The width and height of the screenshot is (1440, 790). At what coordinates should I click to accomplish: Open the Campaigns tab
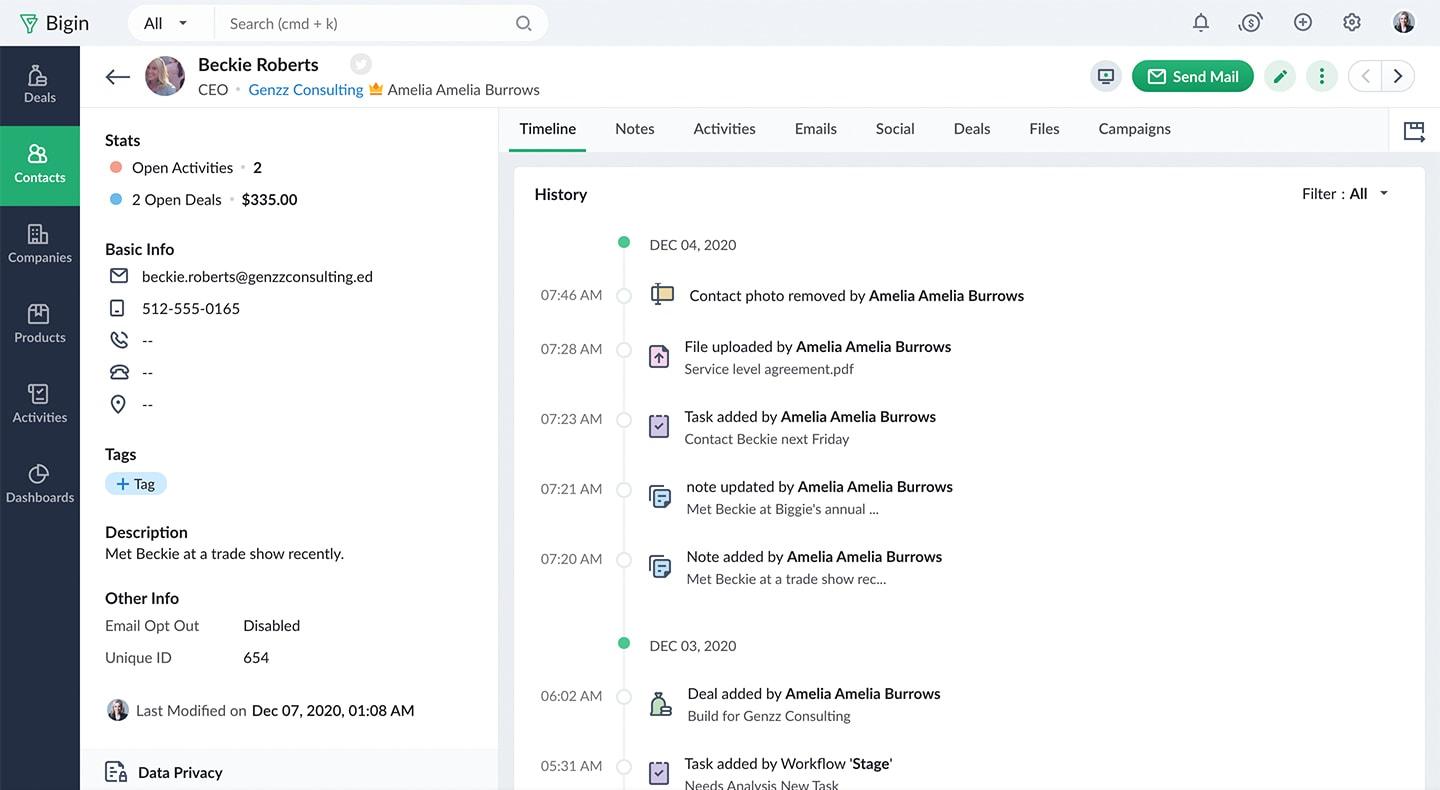[1135, 129]
